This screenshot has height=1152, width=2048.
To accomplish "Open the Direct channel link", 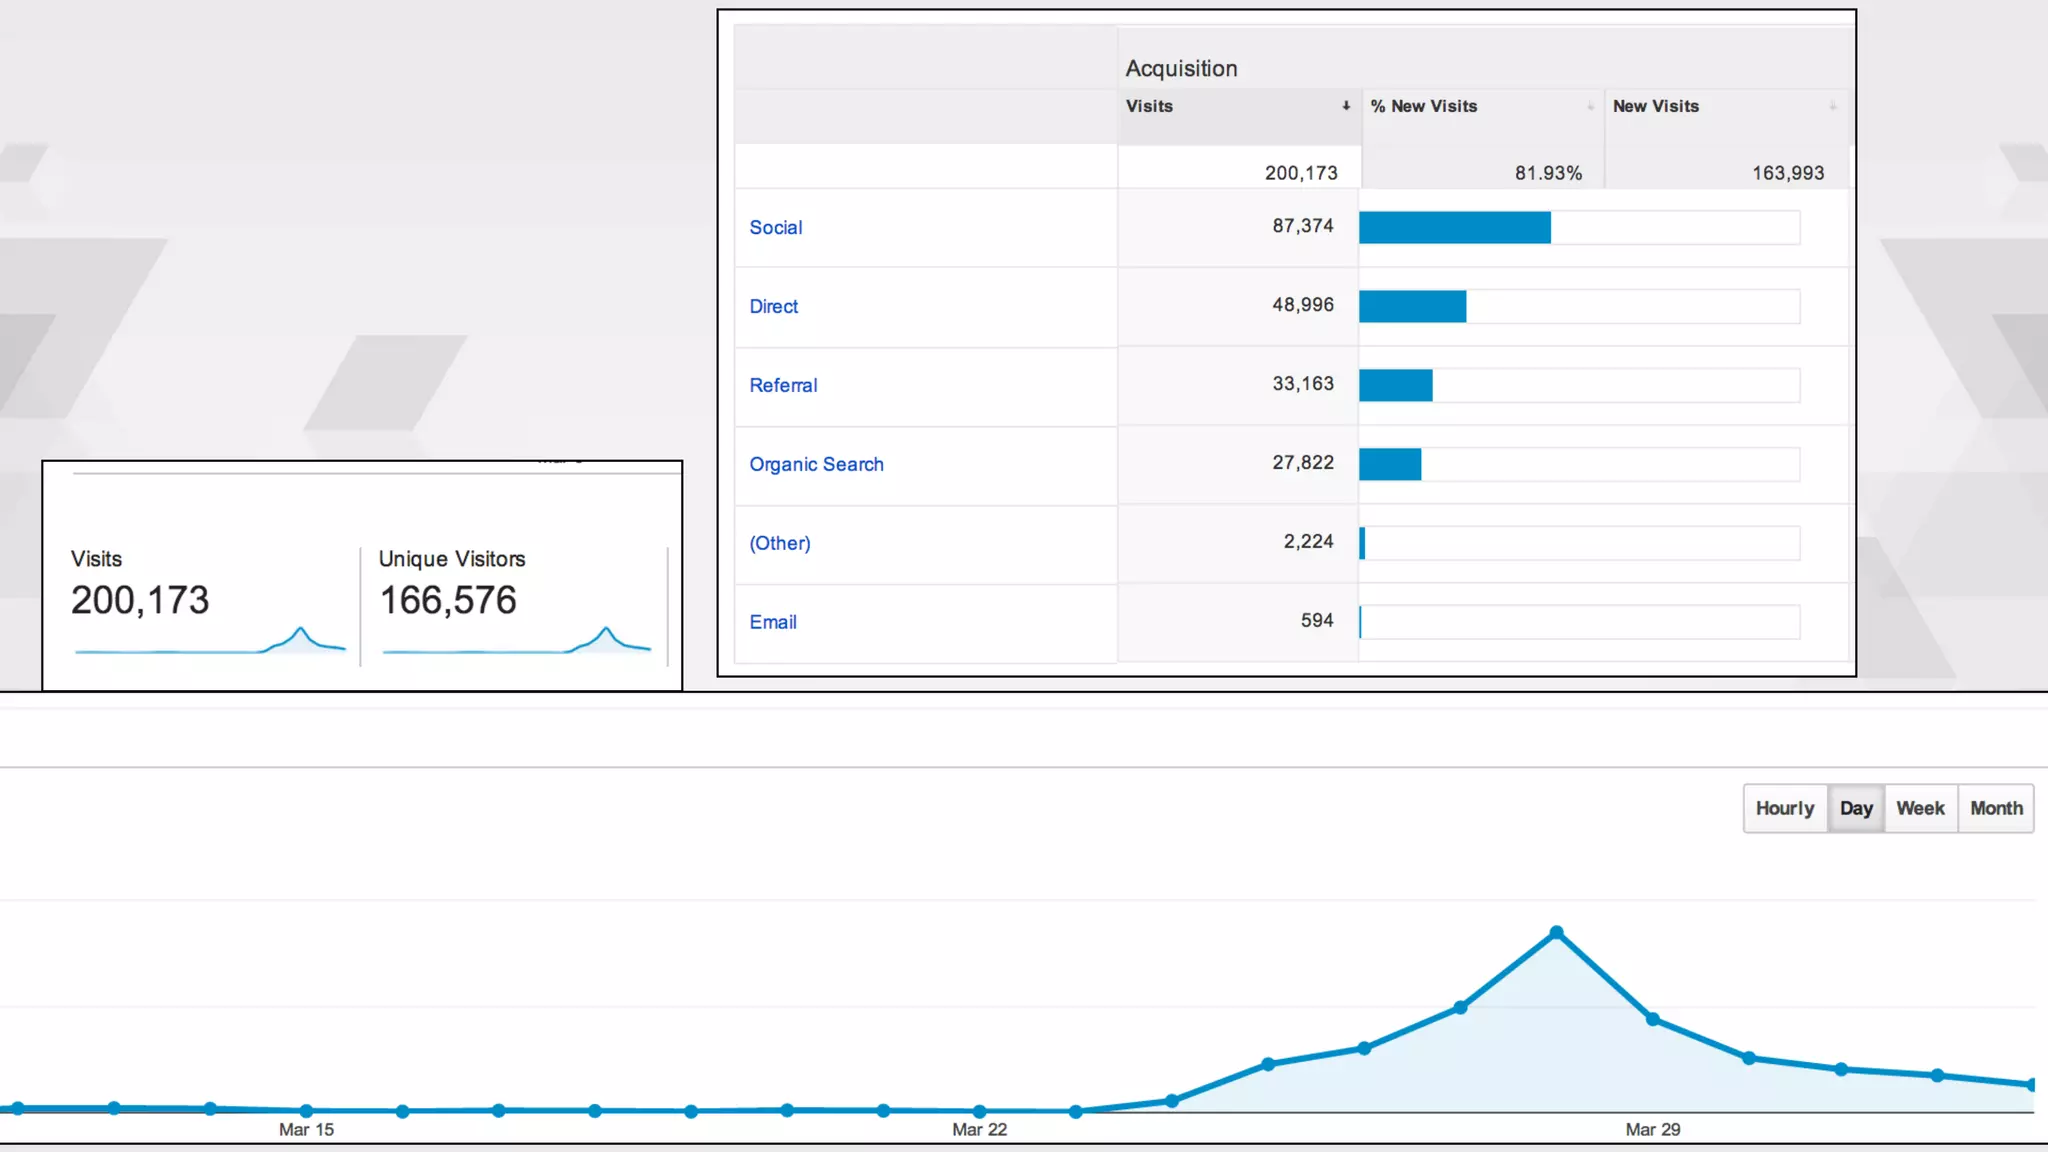I will [774, 307].
